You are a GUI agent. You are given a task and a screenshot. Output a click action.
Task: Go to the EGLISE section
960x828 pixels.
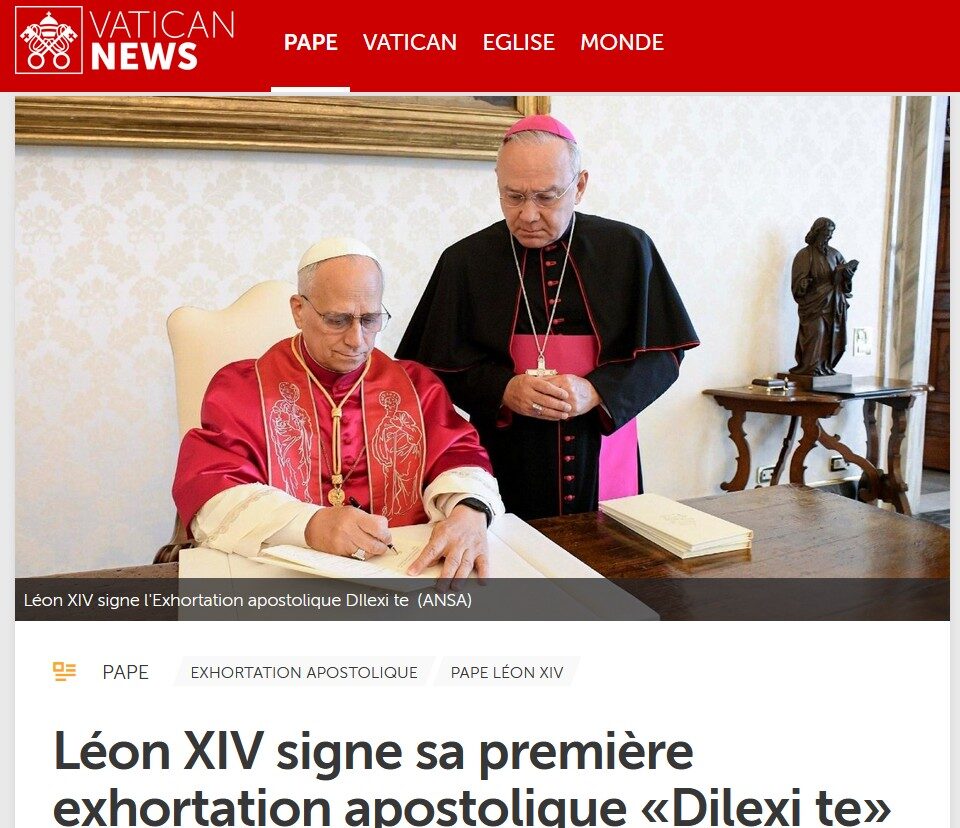pyautogui.click(x=519, y=42)
